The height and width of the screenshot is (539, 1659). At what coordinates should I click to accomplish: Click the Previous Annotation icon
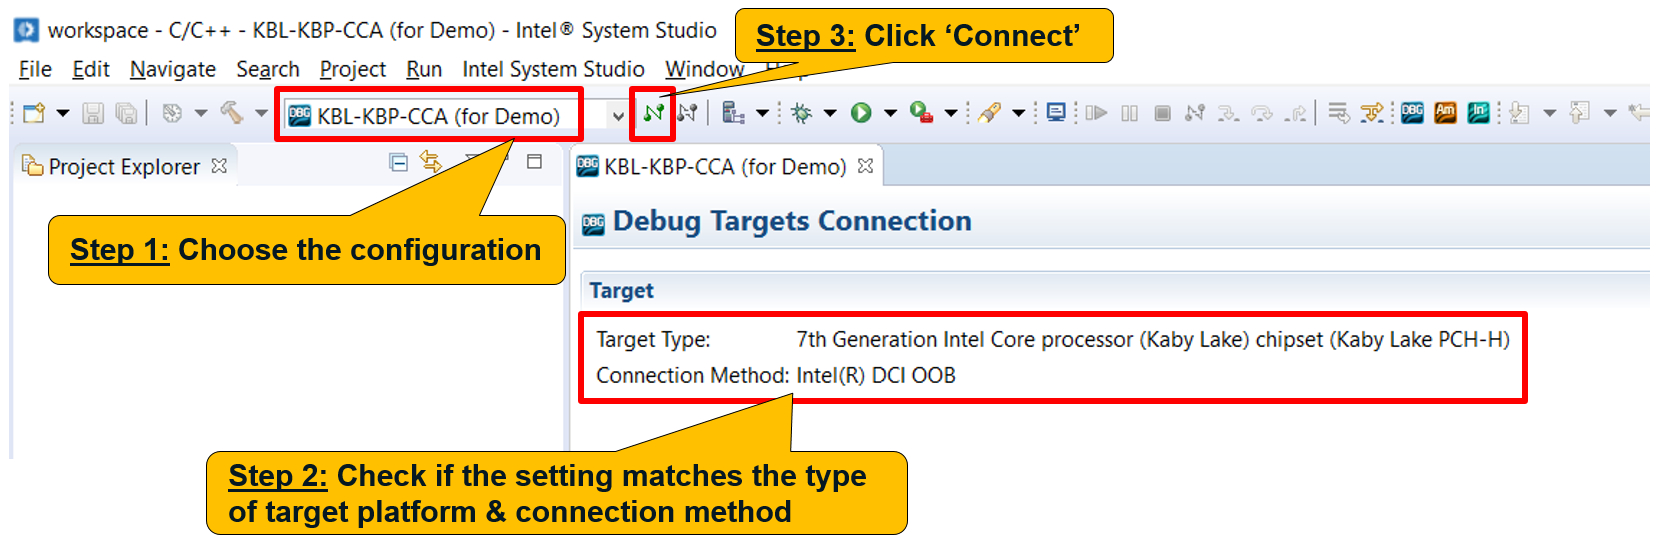pyautogui.click(x=1579, y=113)
